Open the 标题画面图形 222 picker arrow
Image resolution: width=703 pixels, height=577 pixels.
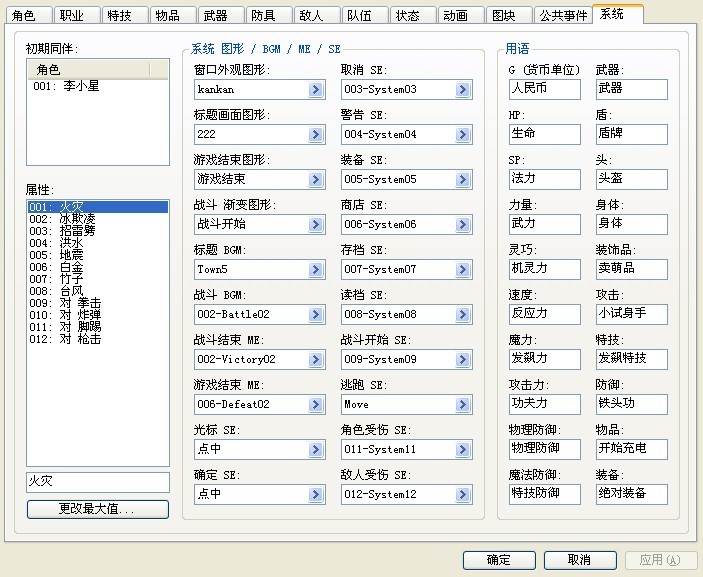[x=316, y=134]
